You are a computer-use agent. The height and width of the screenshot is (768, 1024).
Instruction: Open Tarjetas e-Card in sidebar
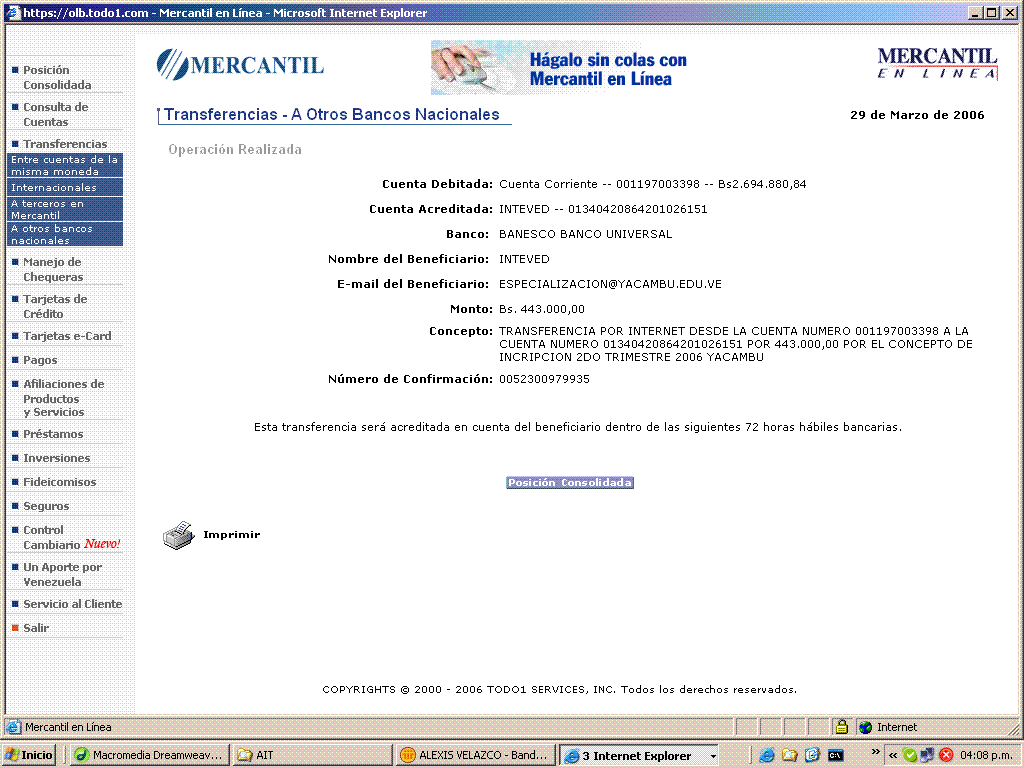(x=67, y=336)
